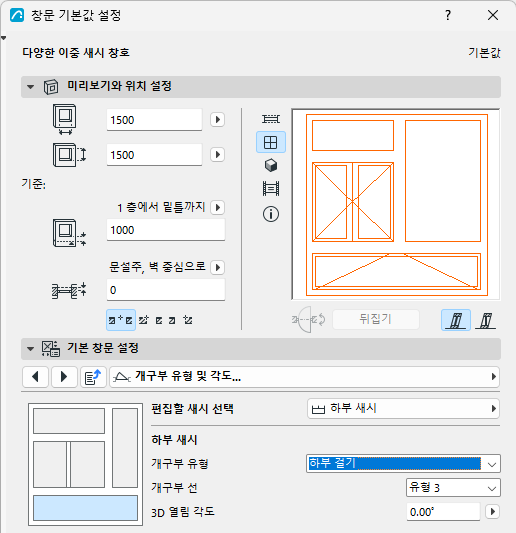516x533 pixels.
Task: Click the 기본 창문 설정 panel settings icon
Action: [x=51, y=349]
